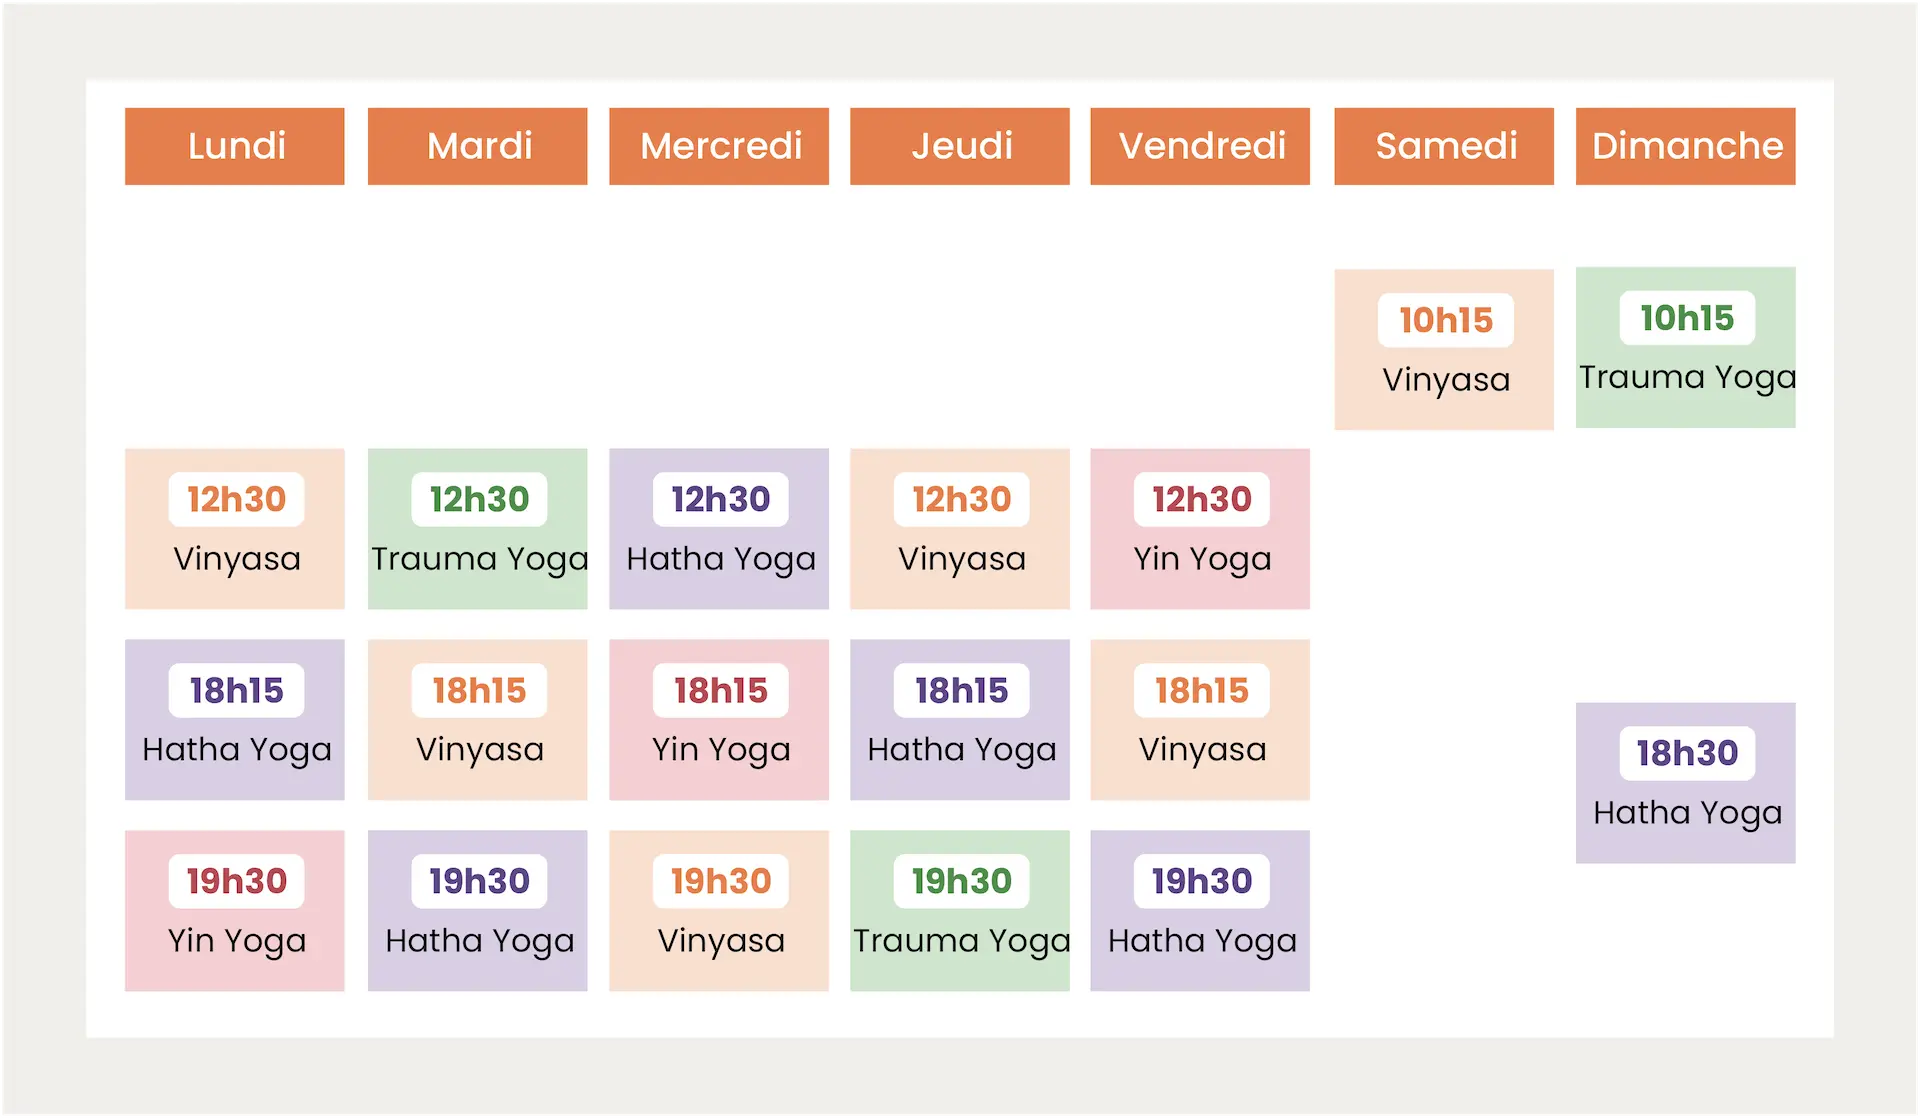
Task: Open Friday 18h15 Vinyasa class
Action: 1200,720
